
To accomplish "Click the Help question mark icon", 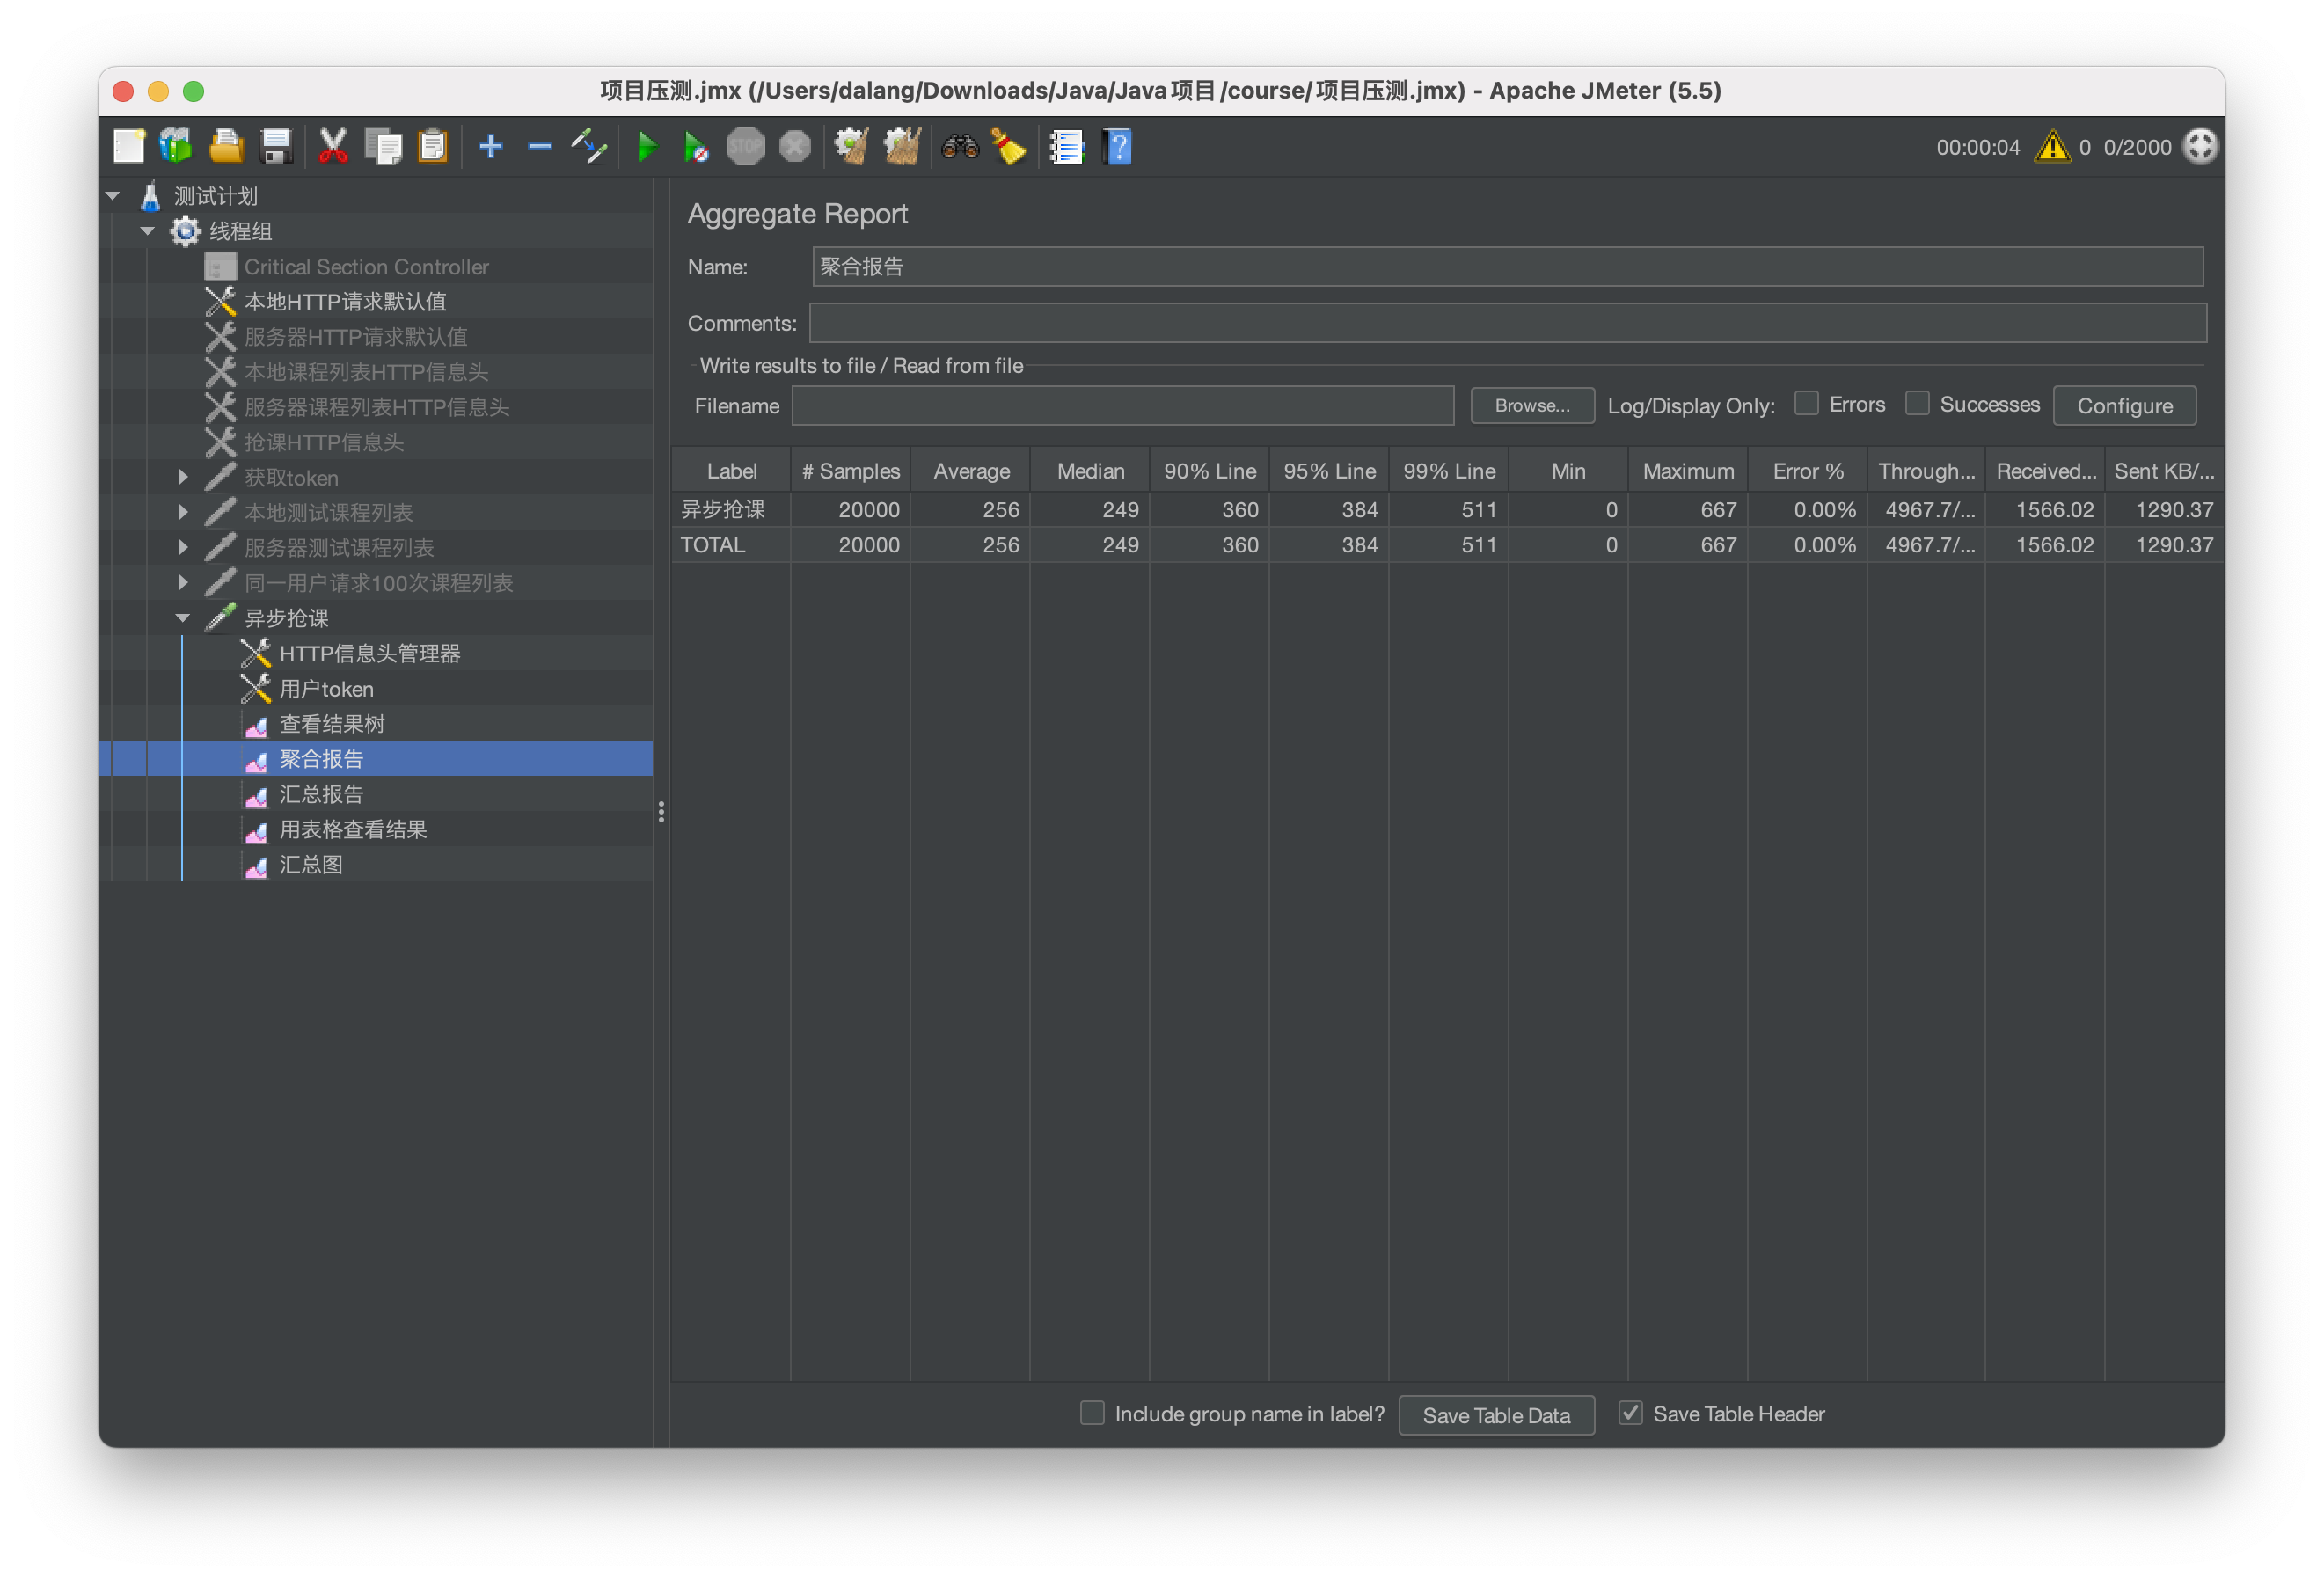I will [1117, 147].
